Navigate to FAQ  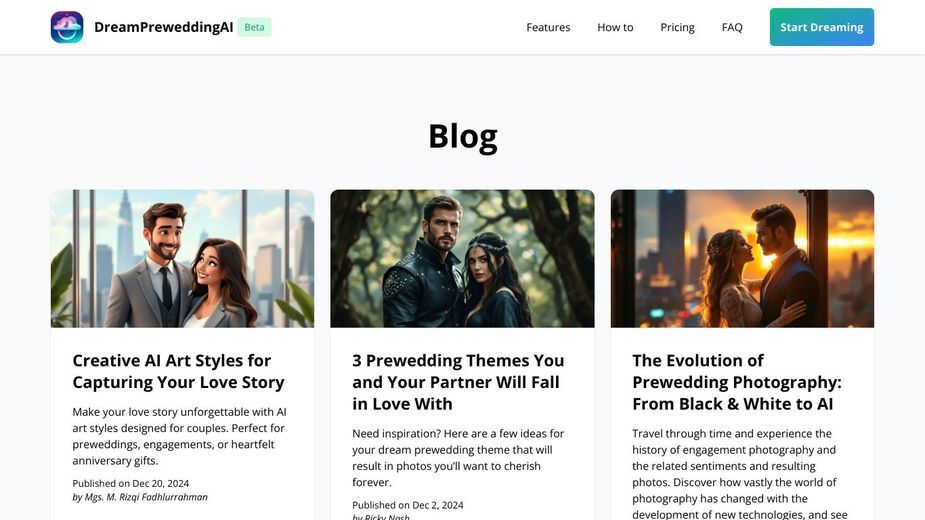tap(732, 27)
